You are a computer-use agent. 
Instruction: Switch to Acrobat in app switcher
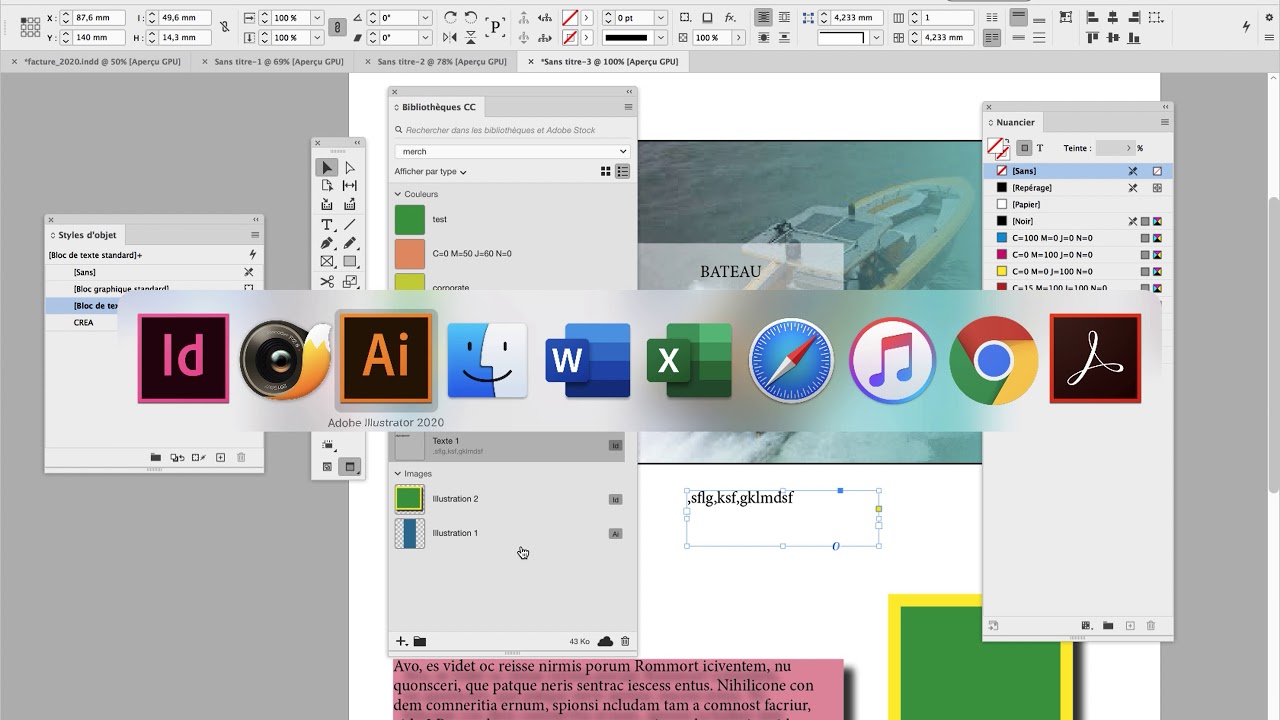tap(1095, 359)
